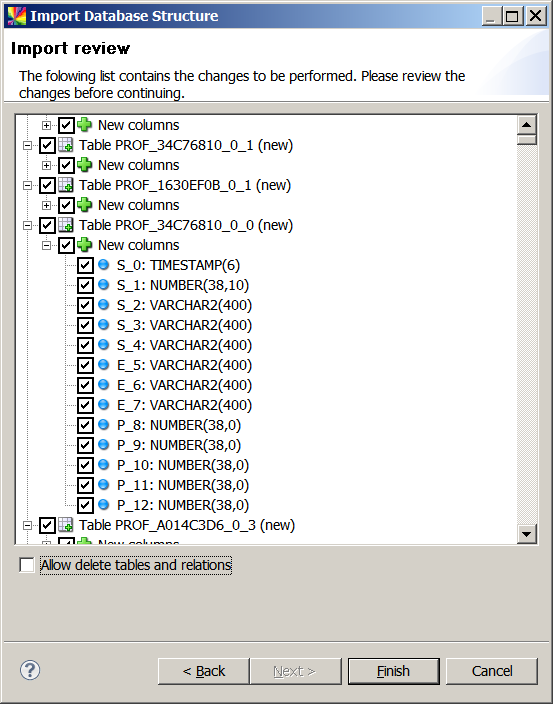Select E_7: VARCHAR2(400) row text
Viewport: 553px width, 704px height.
click(184, 405)
